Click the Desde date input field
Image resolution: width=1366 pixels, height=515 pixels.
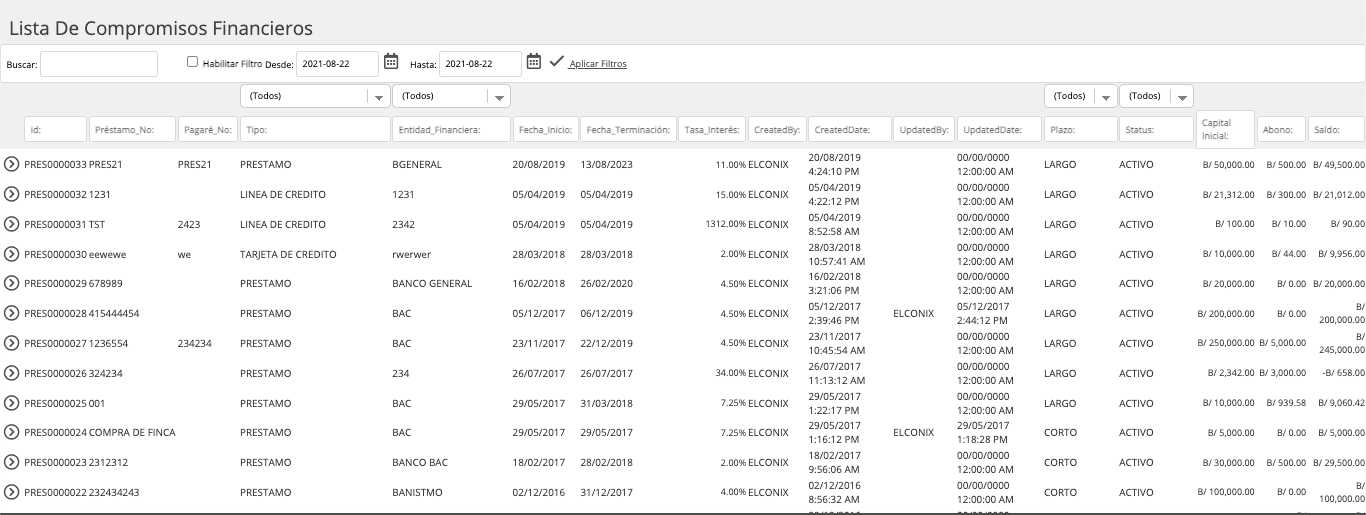pyautogui.click(x=338, y=64)
